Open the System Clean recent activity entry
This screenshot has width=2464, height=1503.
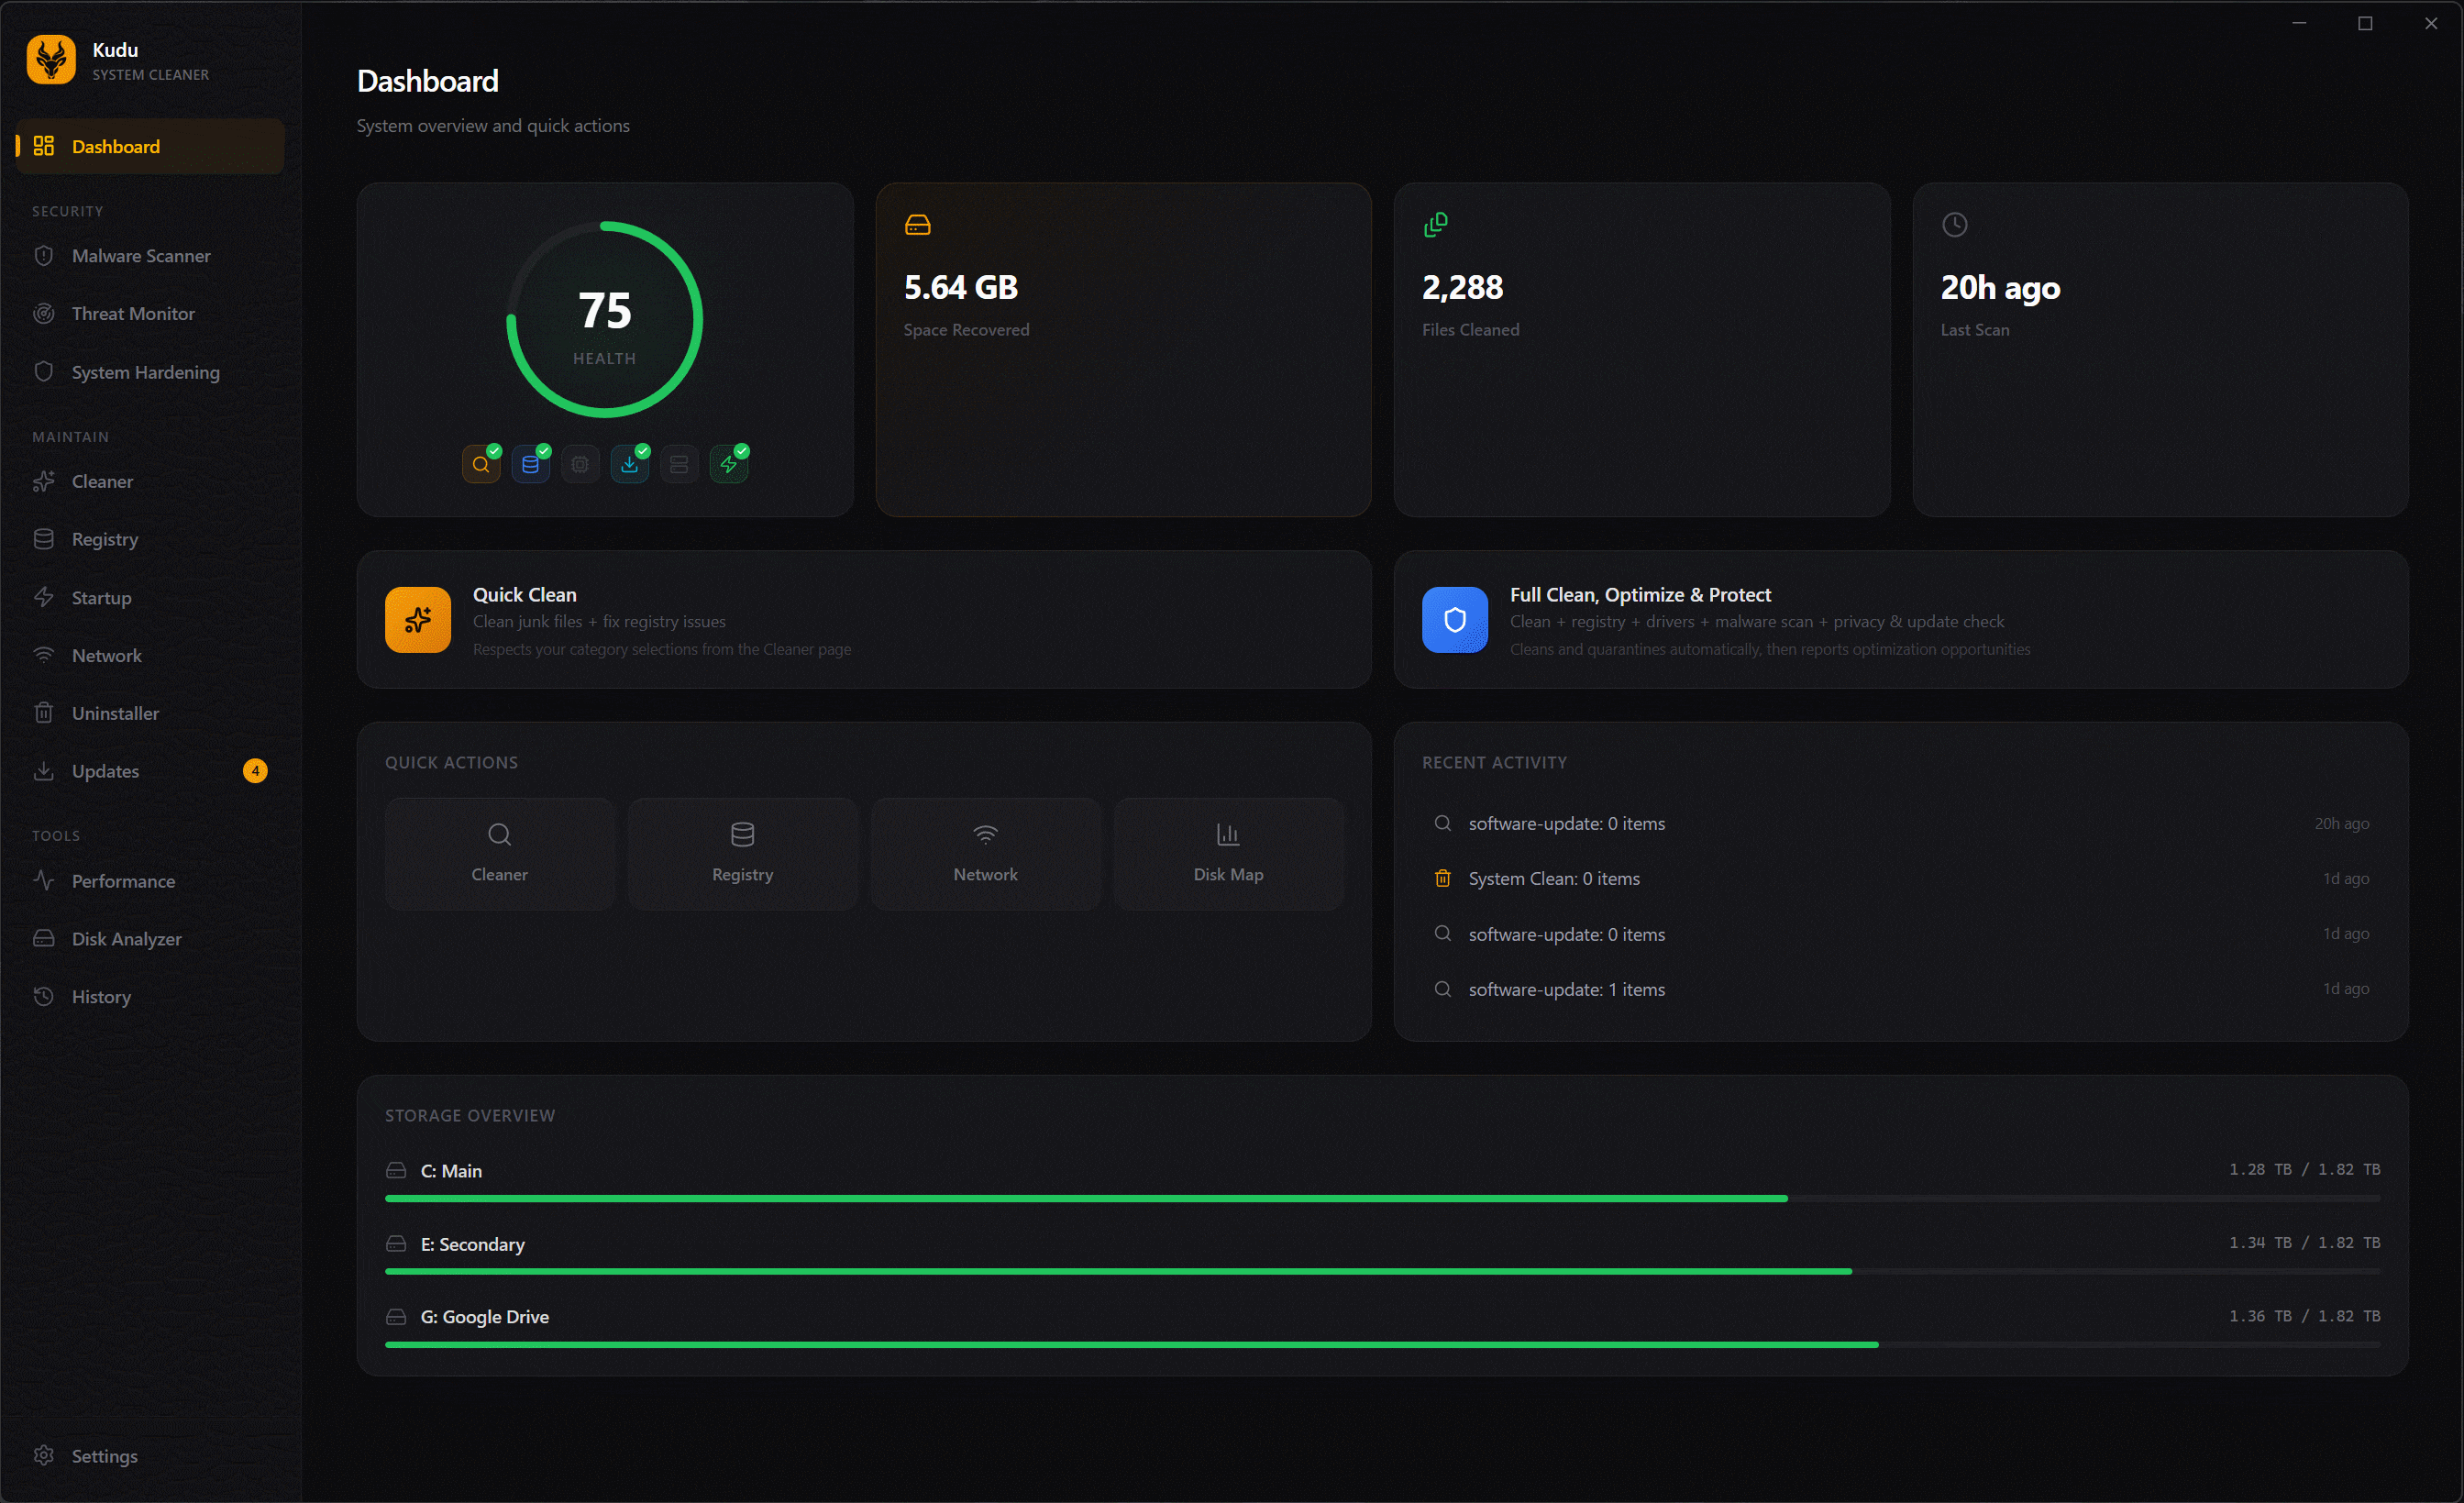(1553, 879)
